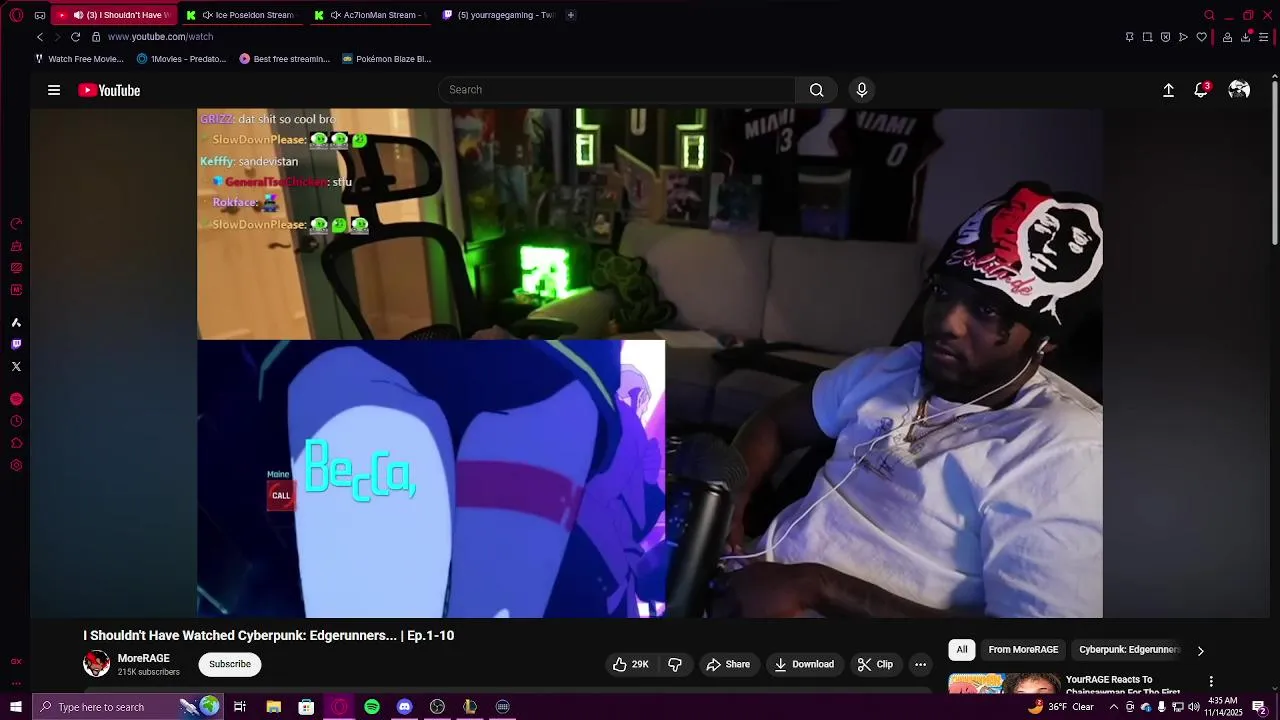The image size is (1280, 720).
Task: Open more actions three-dot menu
Action: pyautogui.click(x=920, y=664)
